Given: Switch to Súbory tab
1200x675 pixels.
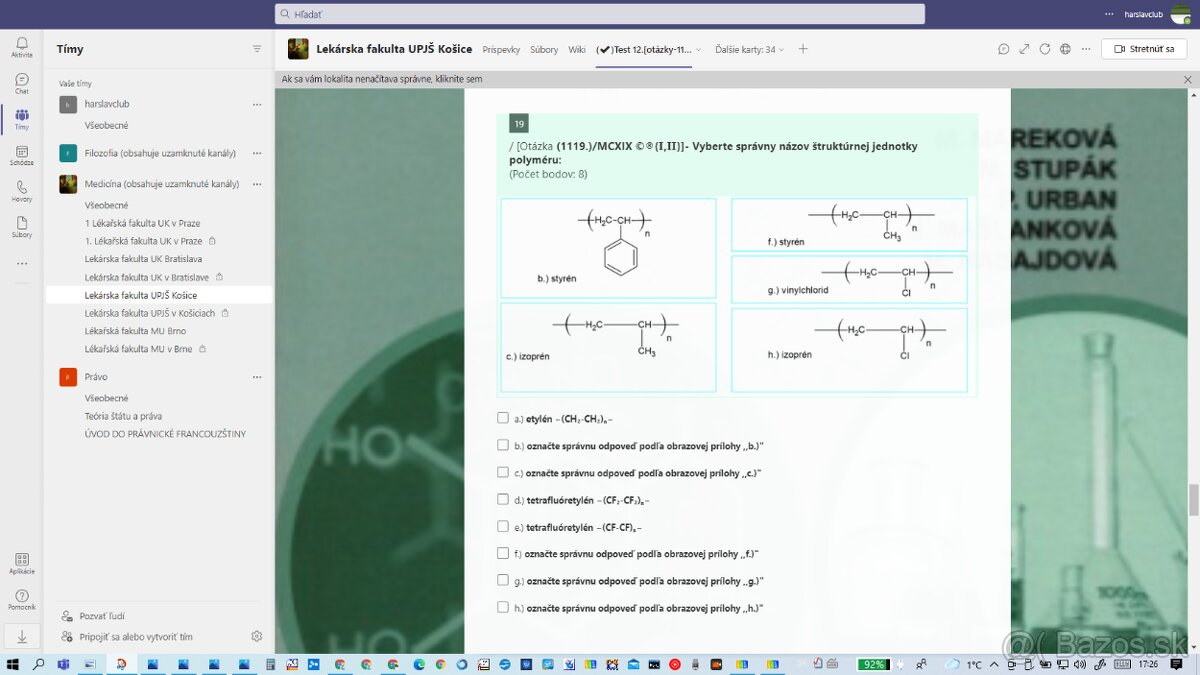Looking at the screenshot, I should [x=544, y=49].
